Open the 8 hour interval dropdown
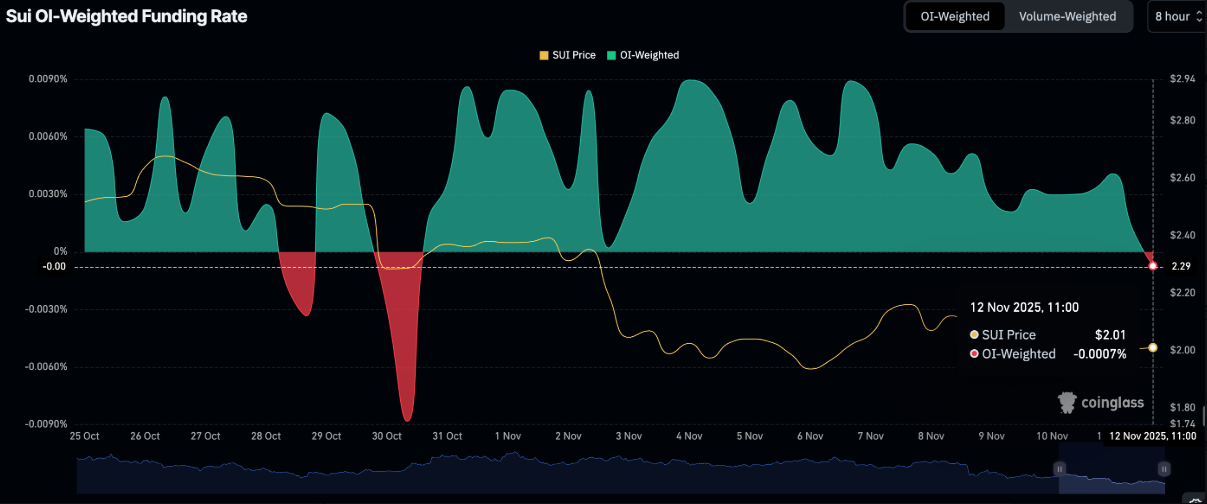 point(1176,16)
